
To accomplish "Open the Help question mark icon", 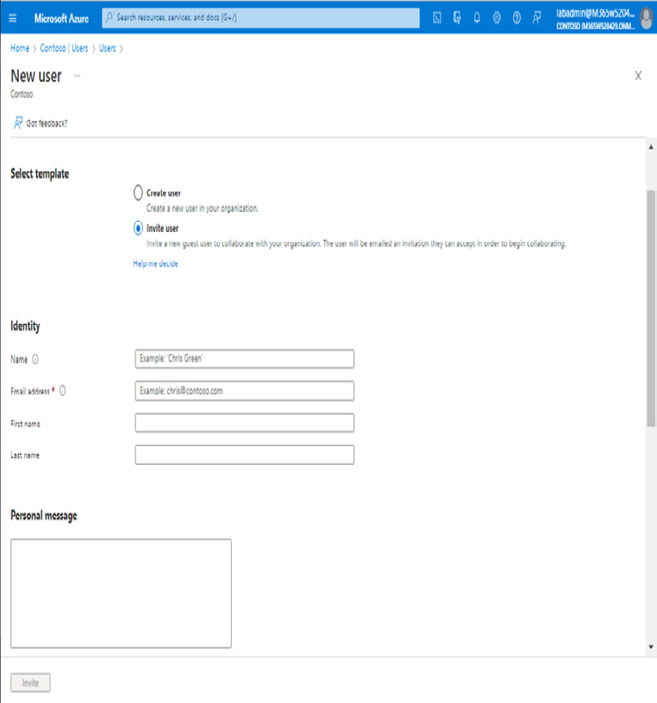I will pyautogui.click(x=517, y=18).
